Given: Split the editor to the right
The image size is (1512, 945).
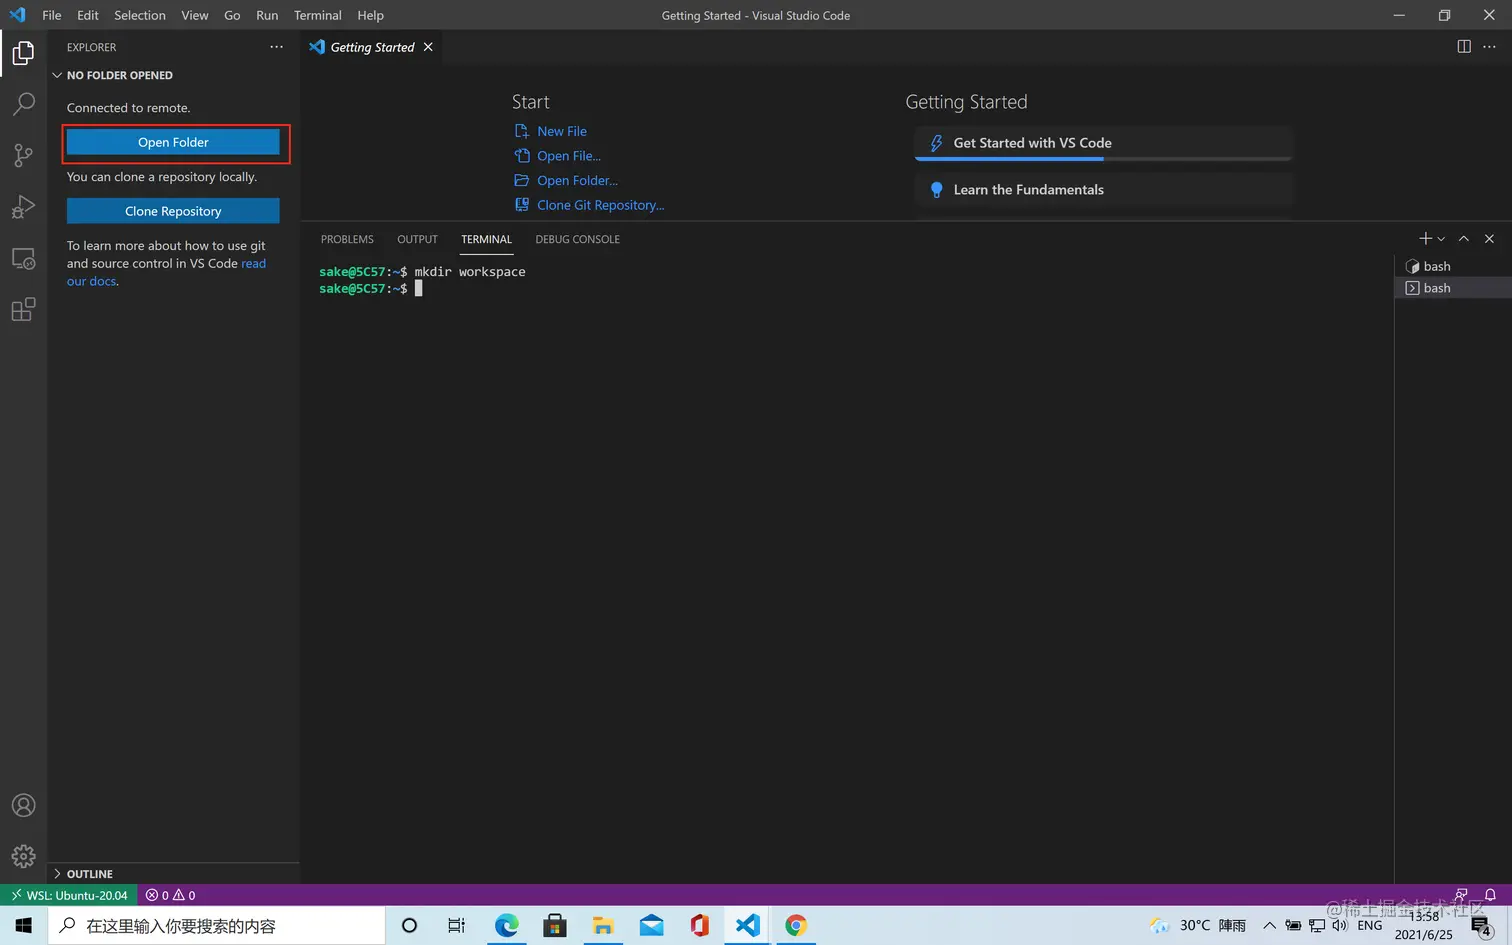Looking at the screenshot, I should [1464, 47].
